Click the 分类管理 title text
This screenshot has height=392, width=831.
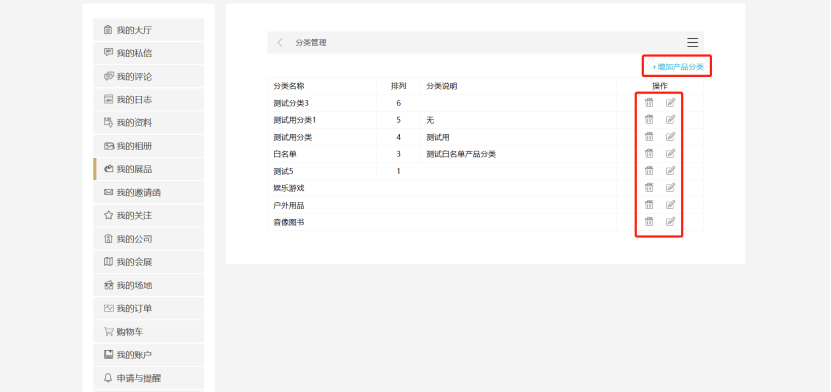pyautogui.click(x=311, y=43)
